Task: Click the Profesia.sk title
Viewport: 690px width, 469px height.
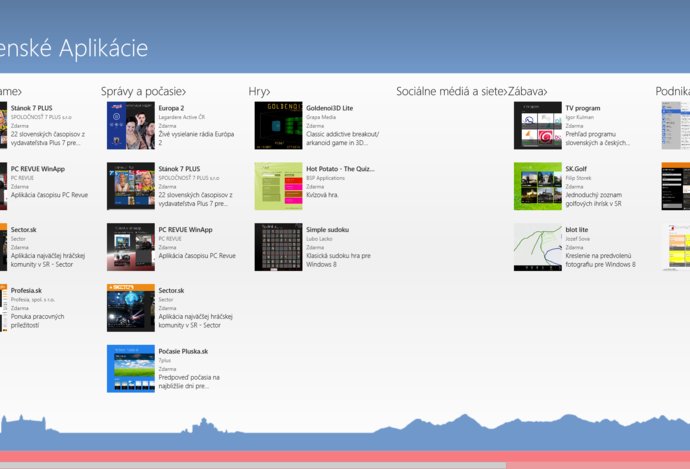Action: tap(26, 290)
